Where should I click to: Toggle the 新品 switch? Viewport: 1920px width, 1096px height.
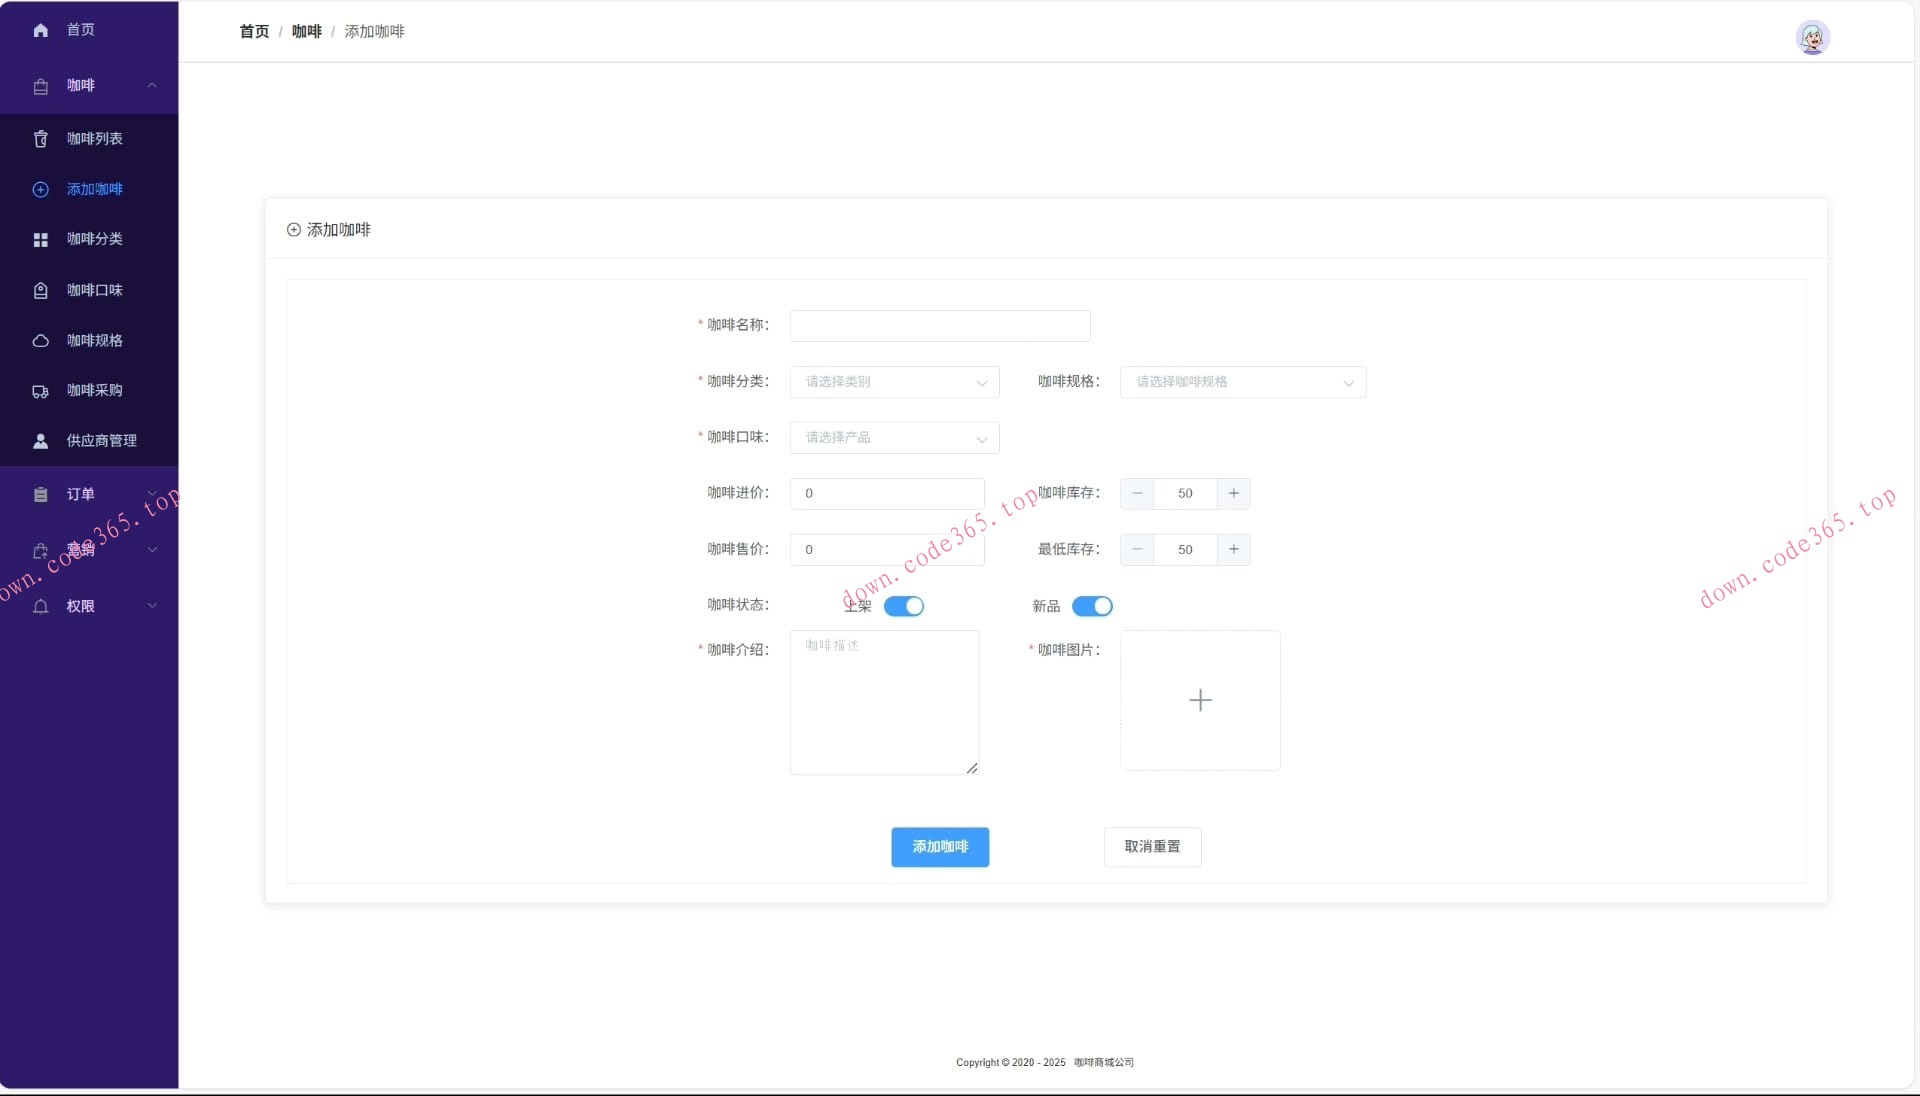[1092, 606]
